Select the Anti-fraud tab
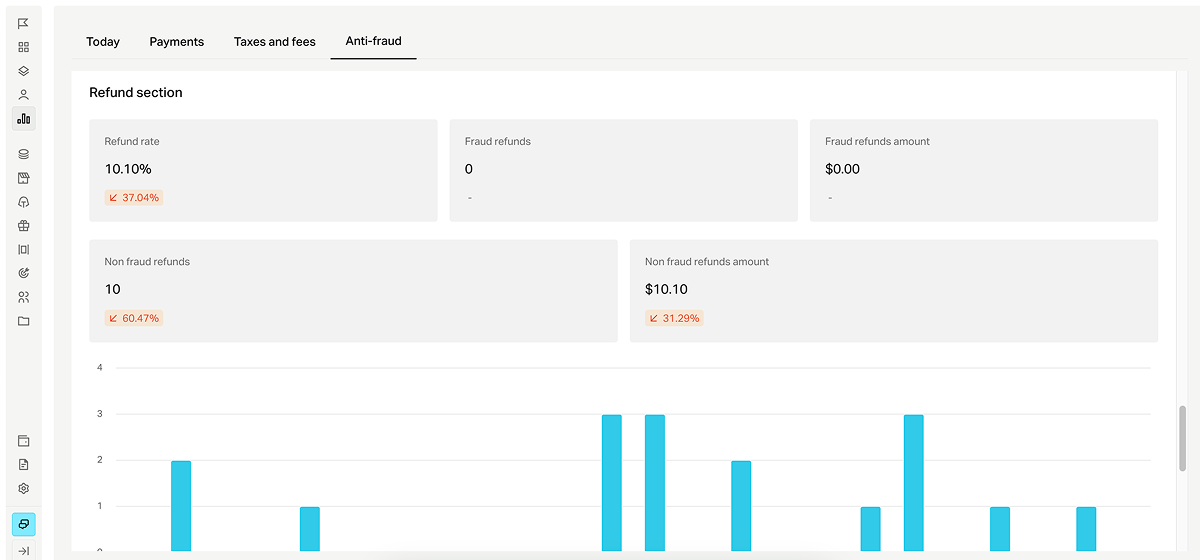This screenshot has height=560, width=1200. (374, 41)
